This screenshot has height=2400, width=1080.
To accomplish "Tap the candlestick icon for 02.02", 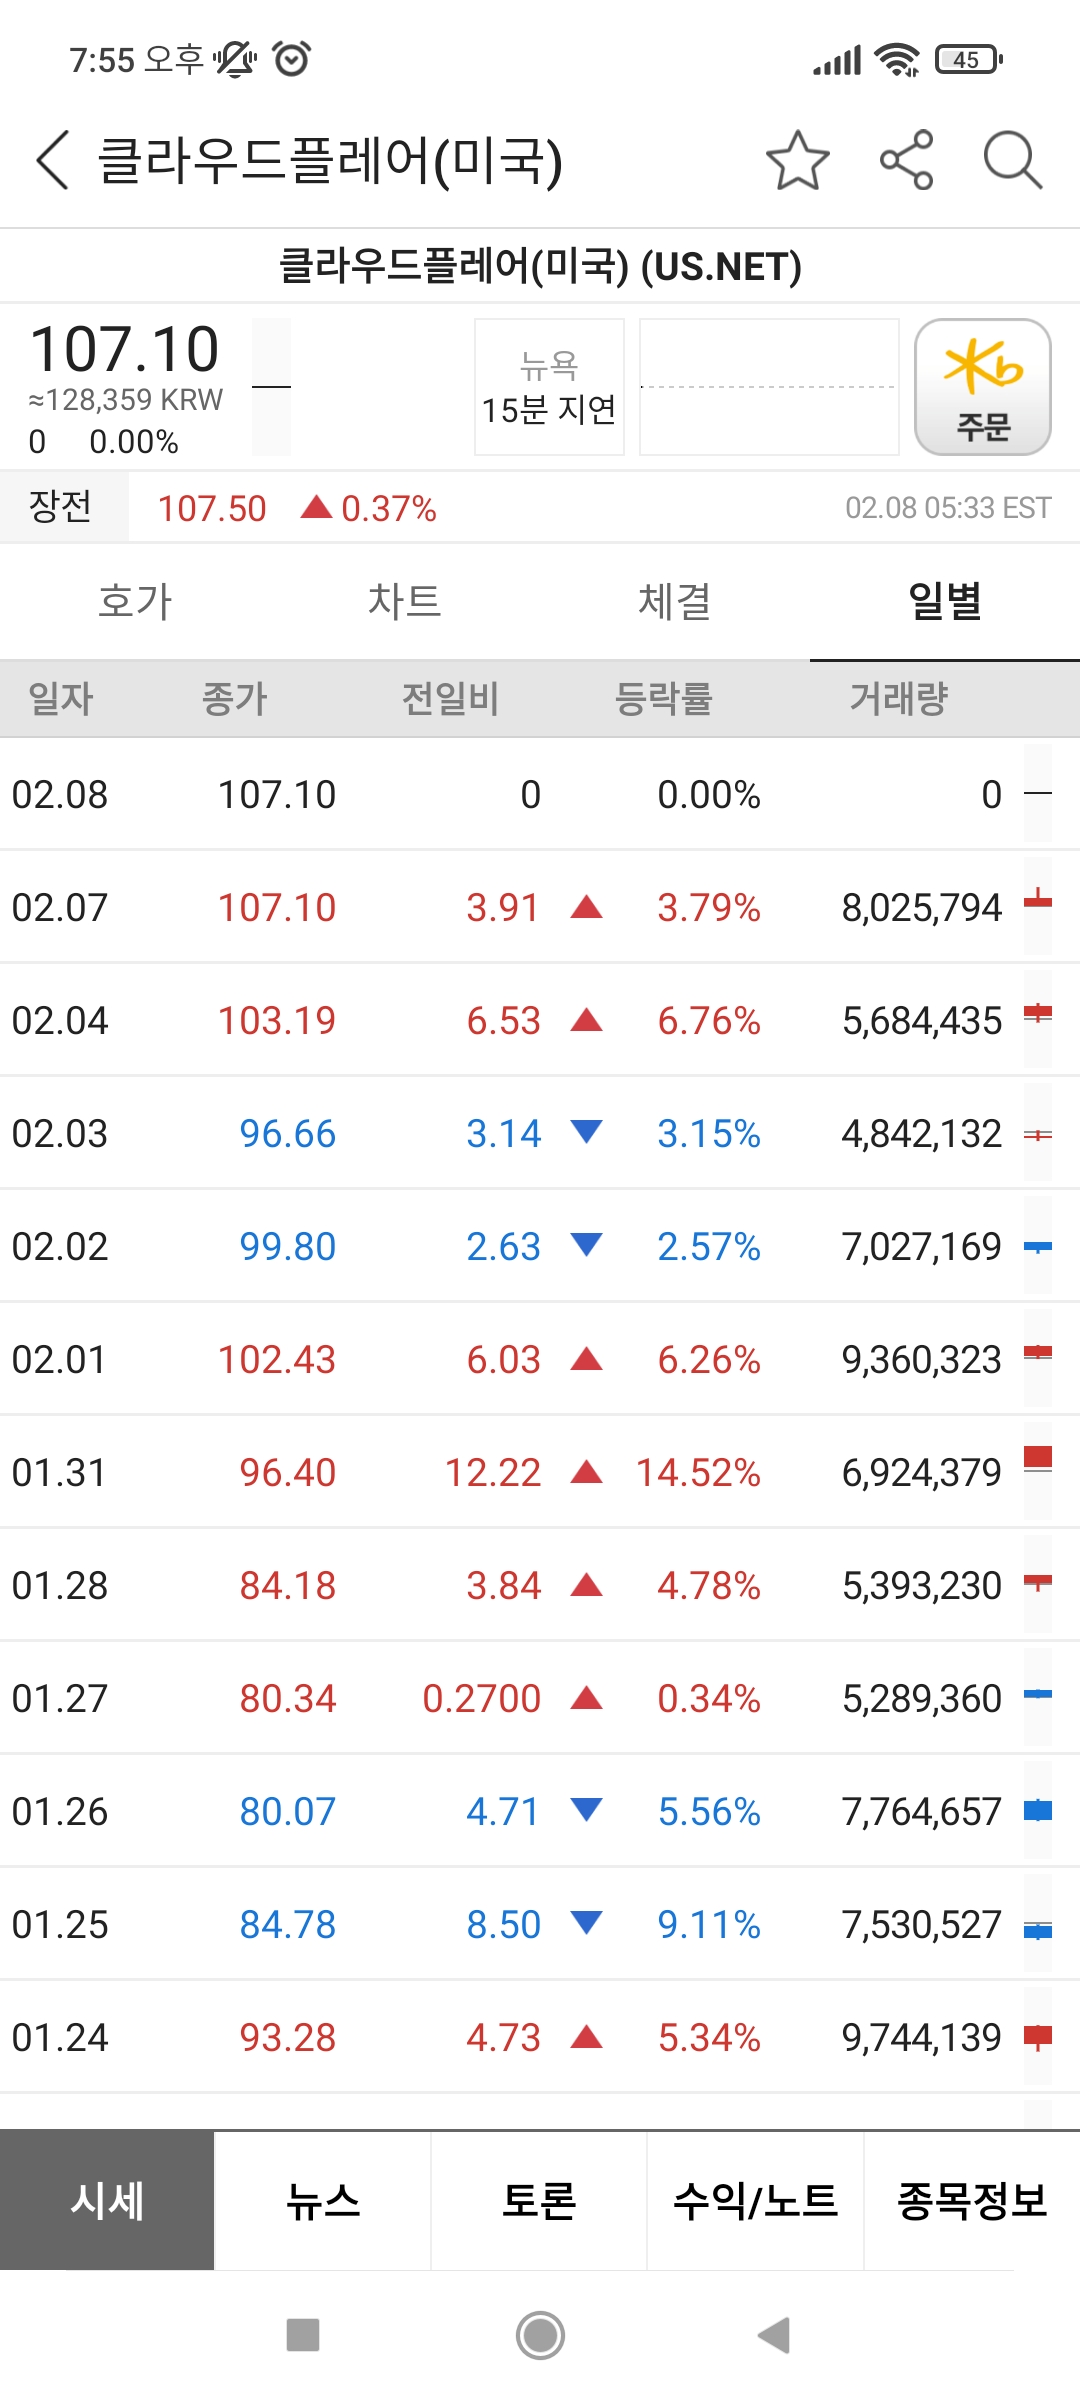I will click(1038, 1246).
